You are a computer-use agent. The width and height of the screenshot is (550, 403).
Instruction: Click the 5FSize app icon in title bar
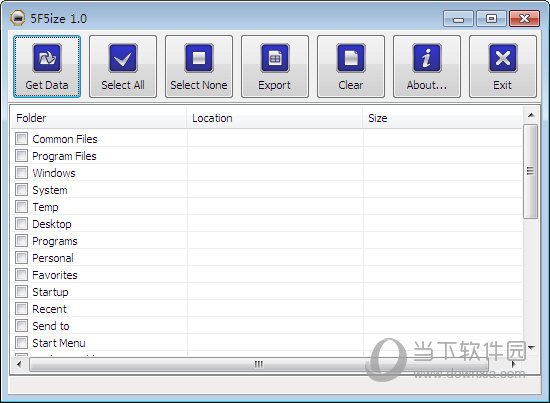point(18,18)
